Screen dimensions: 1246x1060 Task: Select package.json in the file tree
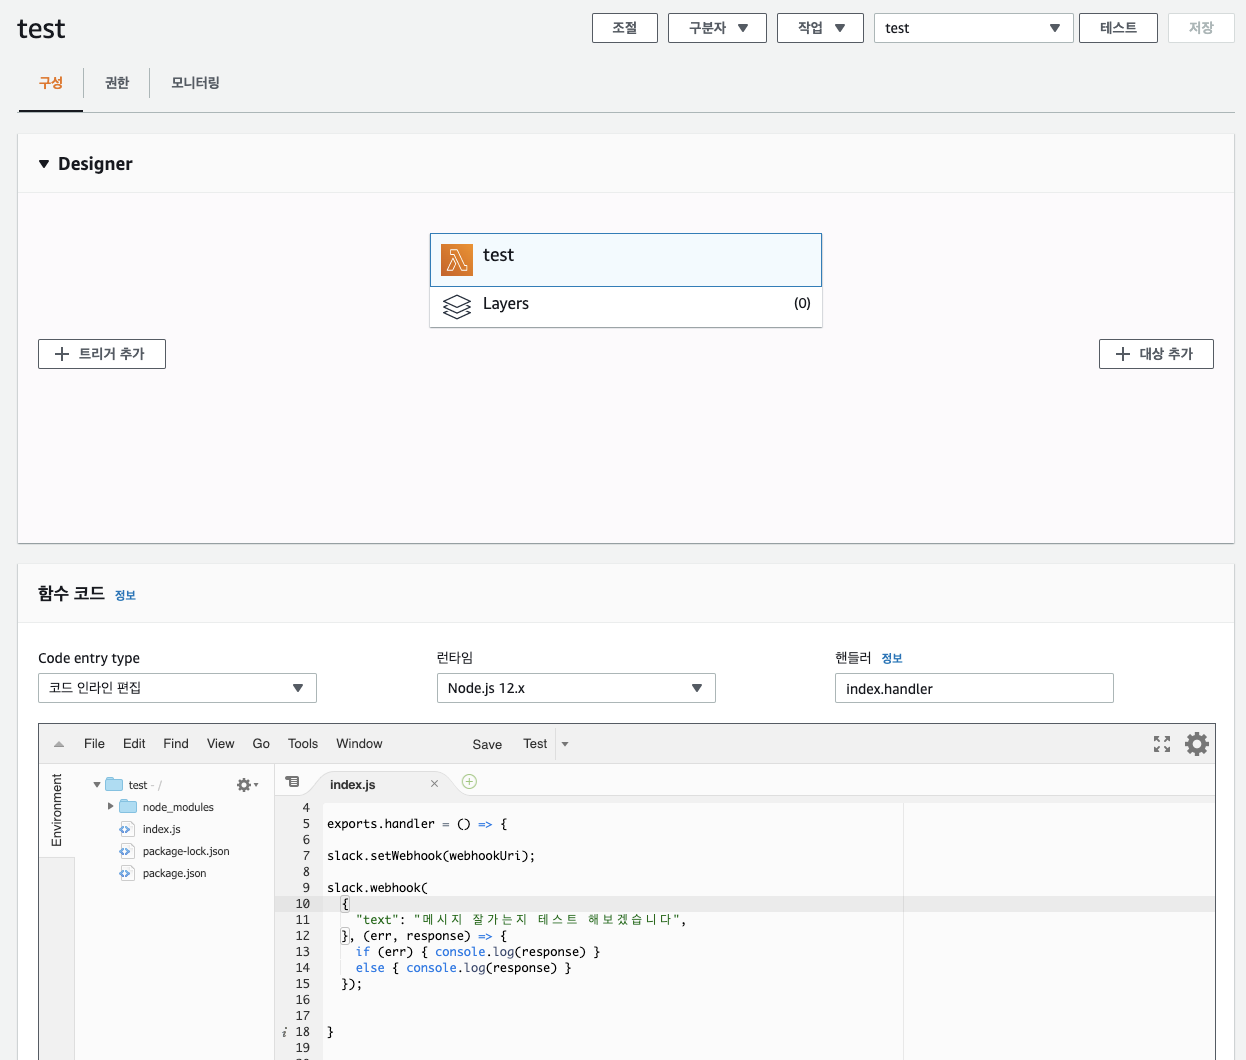click(174, 873)
